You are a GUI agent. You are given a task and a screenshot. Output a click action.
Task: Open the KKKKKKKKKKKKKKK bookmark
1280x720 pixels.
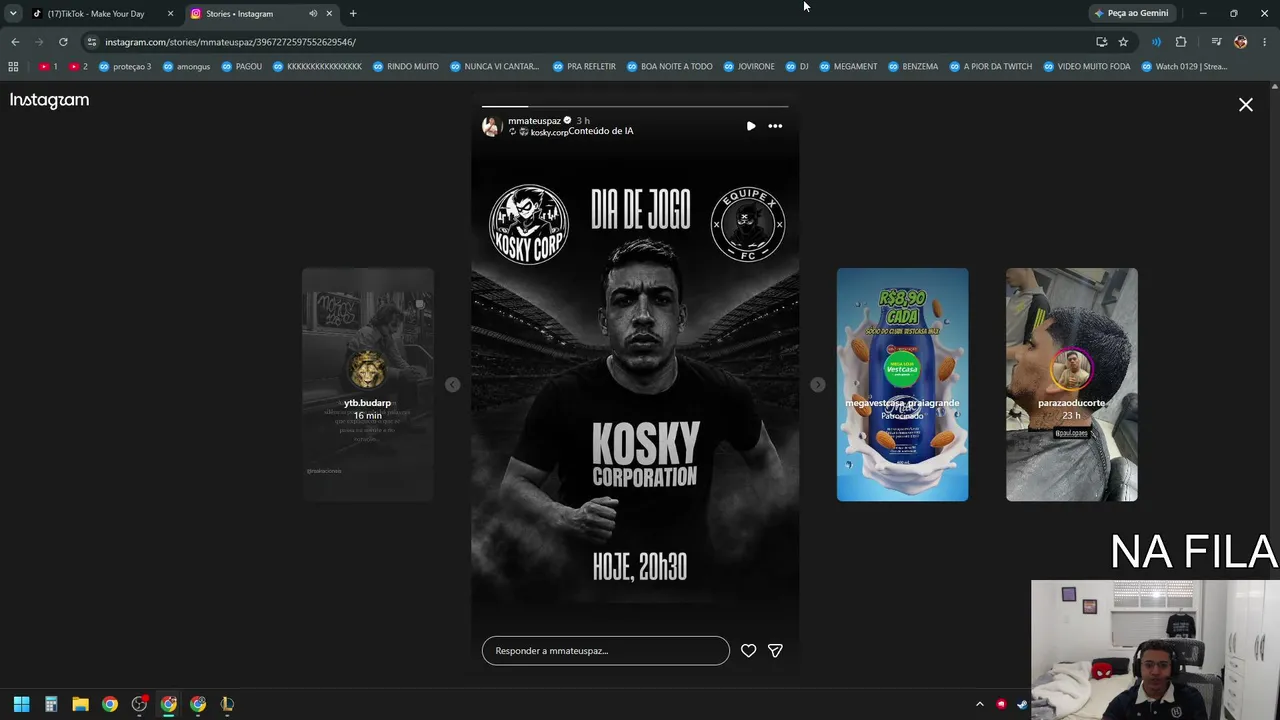point(318,67)
